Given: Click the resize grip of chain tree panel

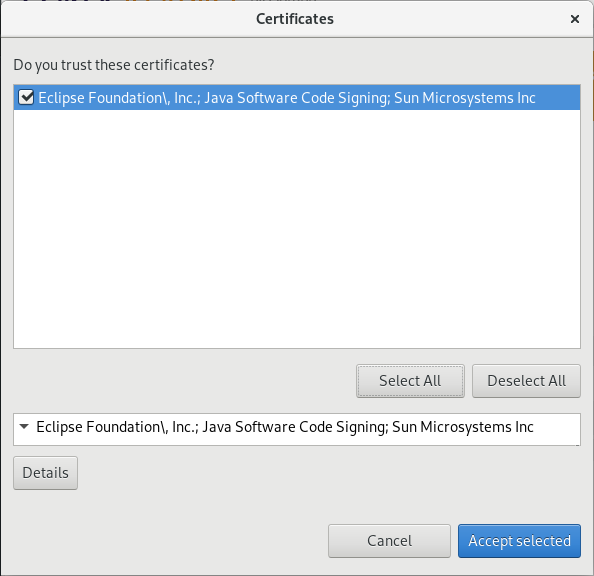Looking at the screenshot, I should click(x=578, y=444).
